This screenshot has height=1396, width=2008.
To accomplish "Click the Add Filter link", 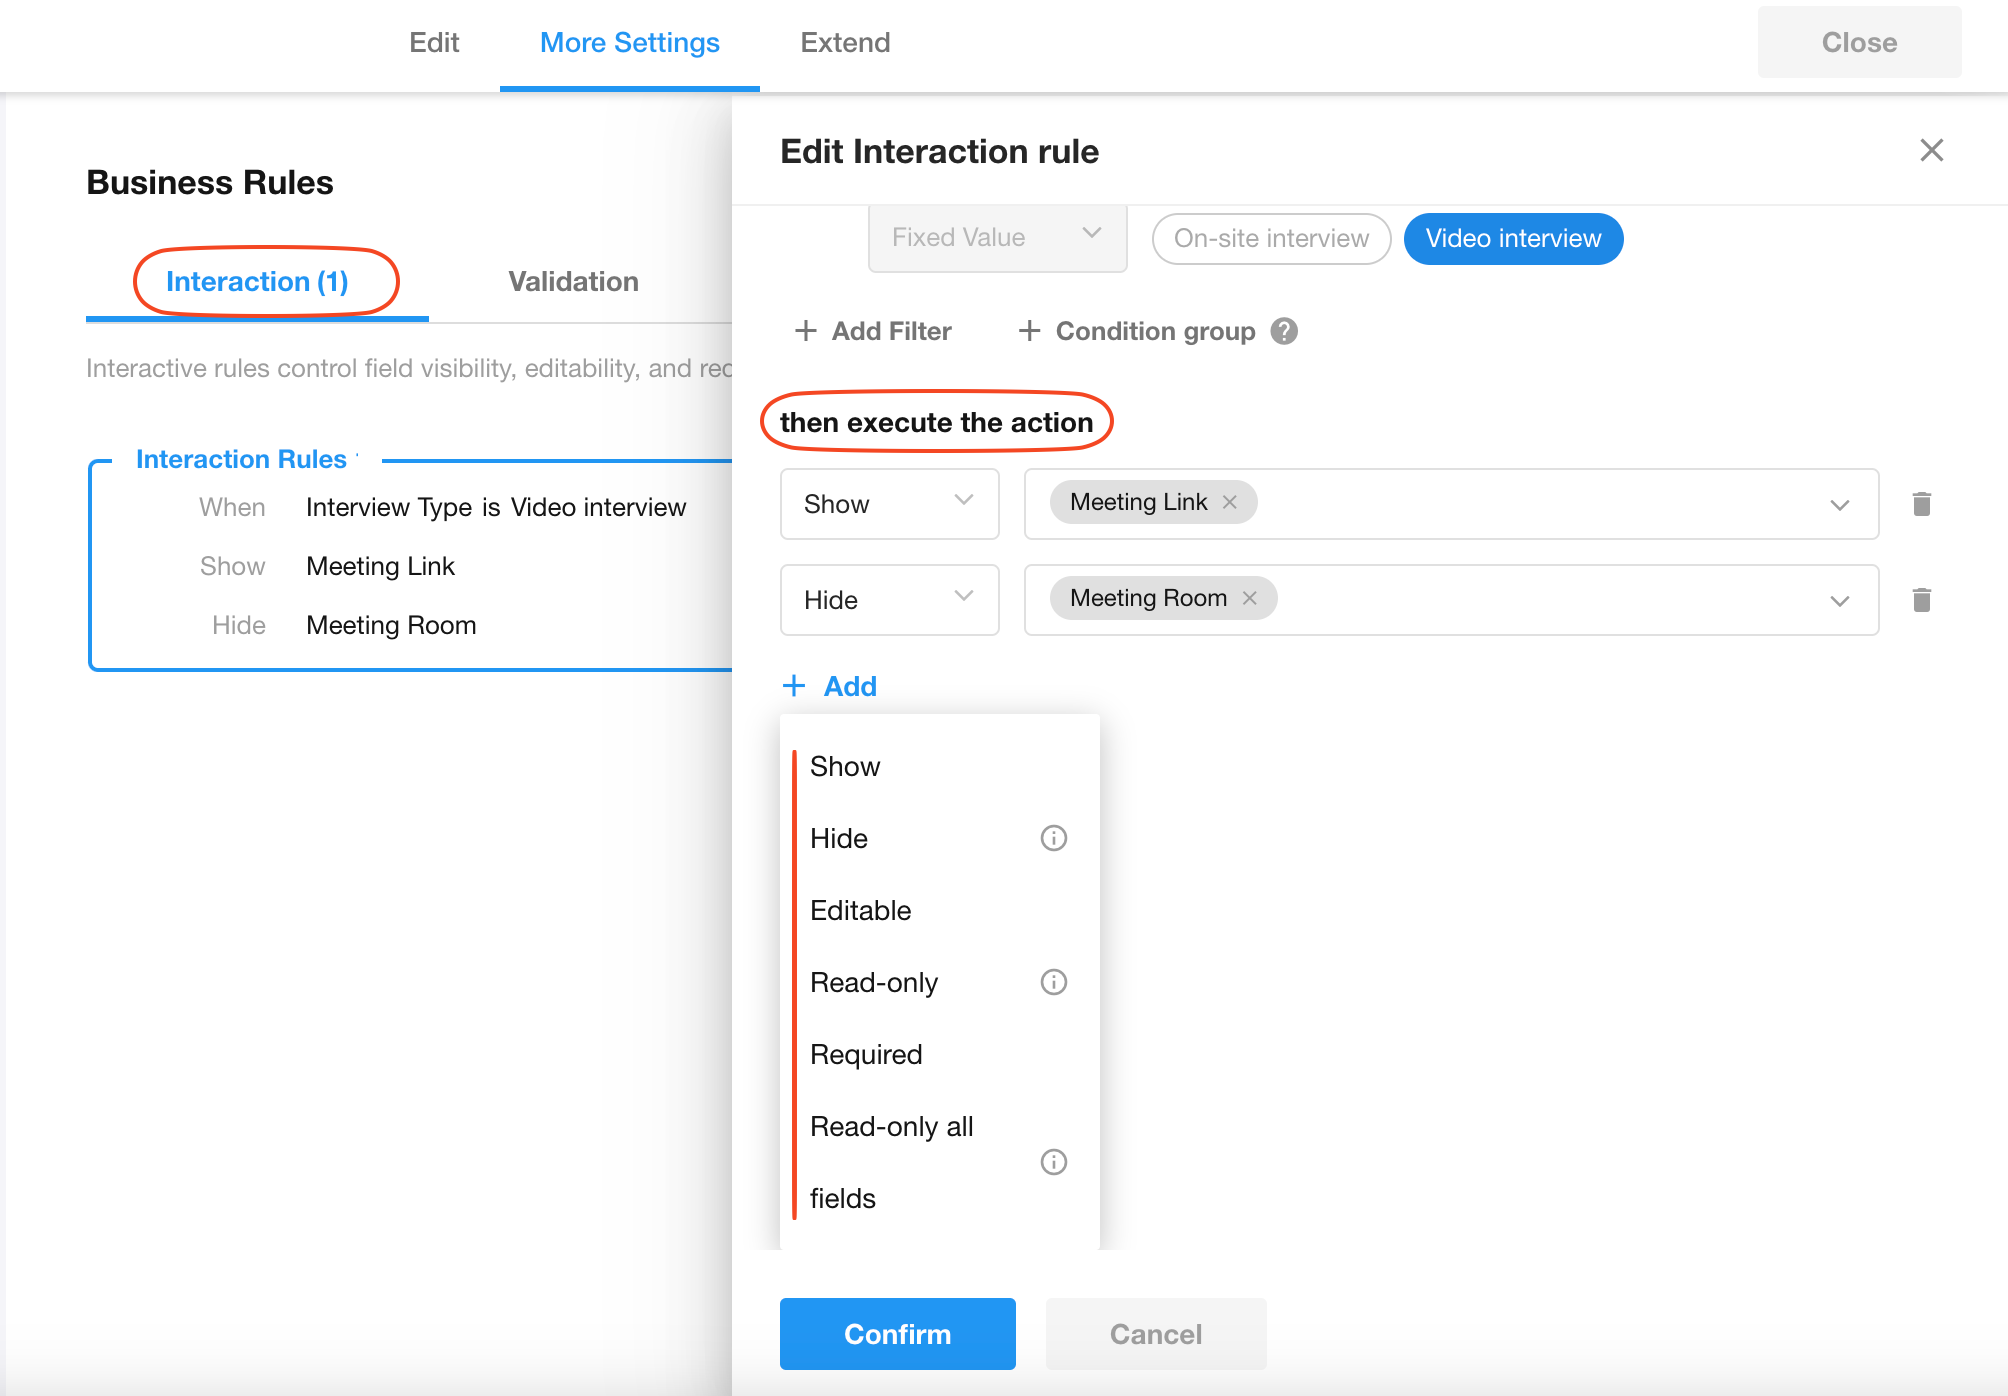I will [872, 331].
